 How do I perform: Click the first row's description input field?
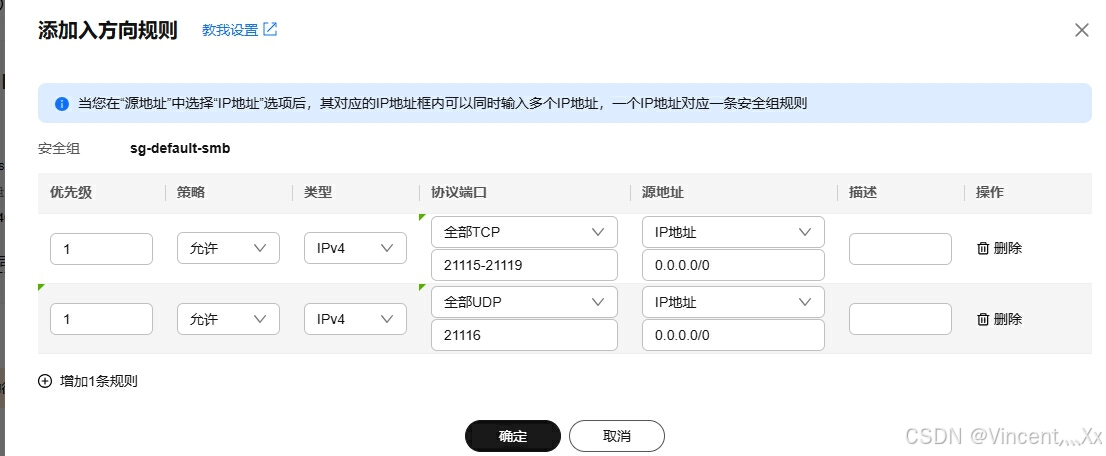coord(900,249)
